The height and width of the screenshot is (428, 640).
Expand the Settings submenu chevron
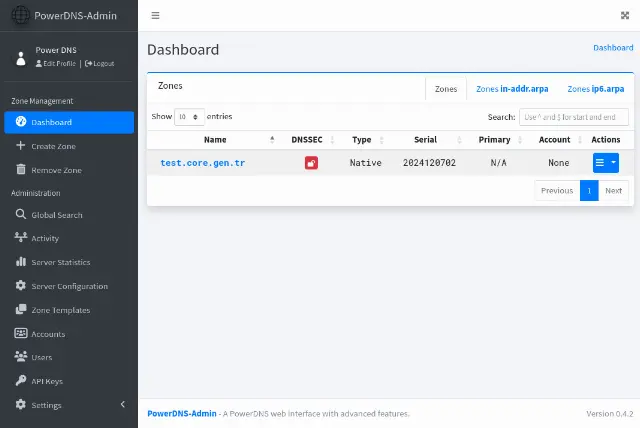click(123, 404)
